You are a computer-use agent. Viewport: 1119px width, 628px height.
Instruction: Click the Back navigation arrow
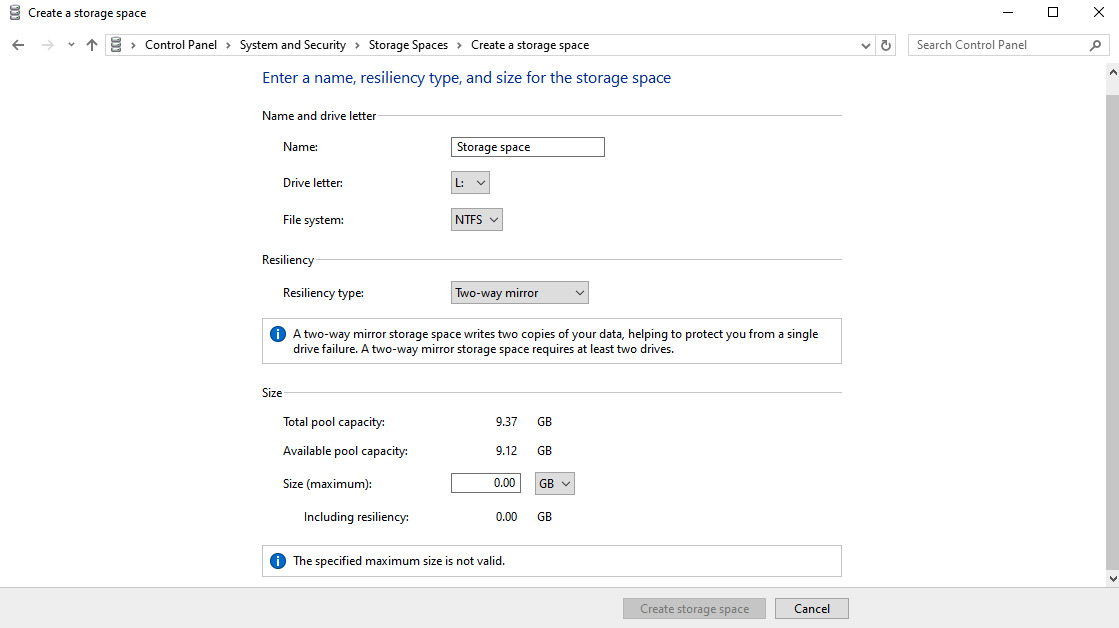point(18,45)
